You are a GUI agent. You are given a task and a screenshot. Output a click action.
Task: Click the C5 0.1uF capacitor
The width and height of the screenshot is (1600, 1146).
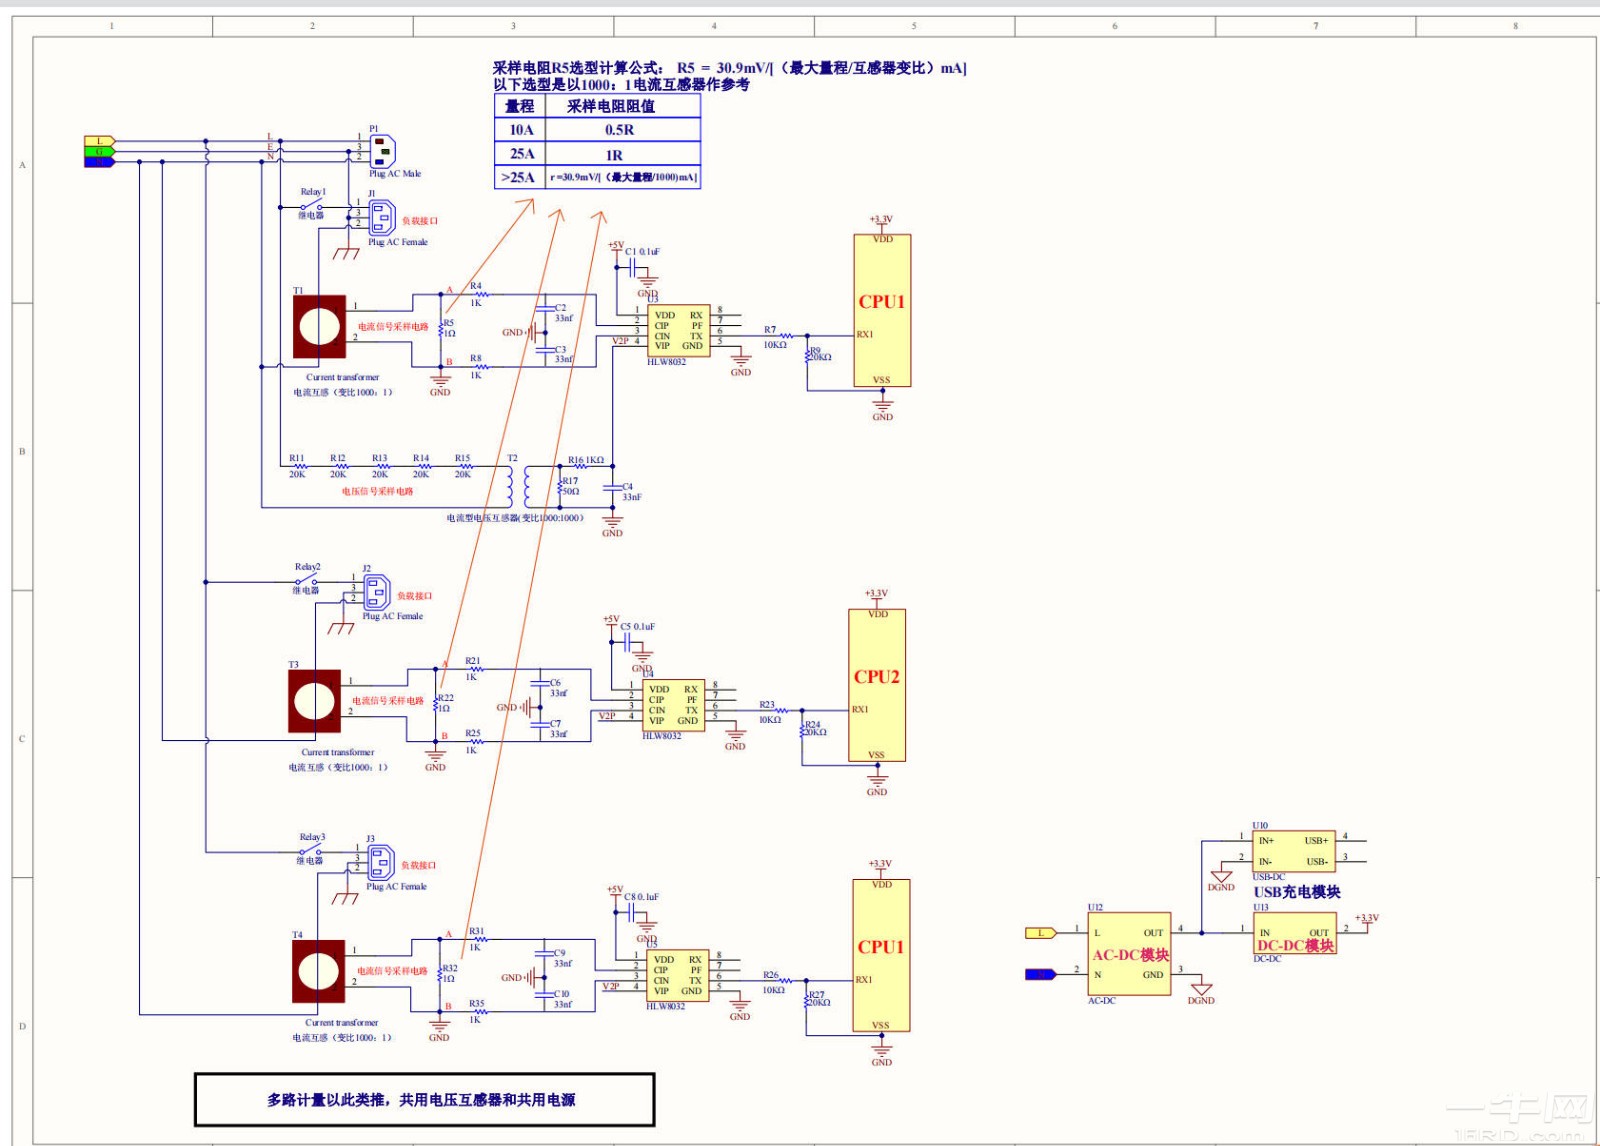click(x=627, y=643)
